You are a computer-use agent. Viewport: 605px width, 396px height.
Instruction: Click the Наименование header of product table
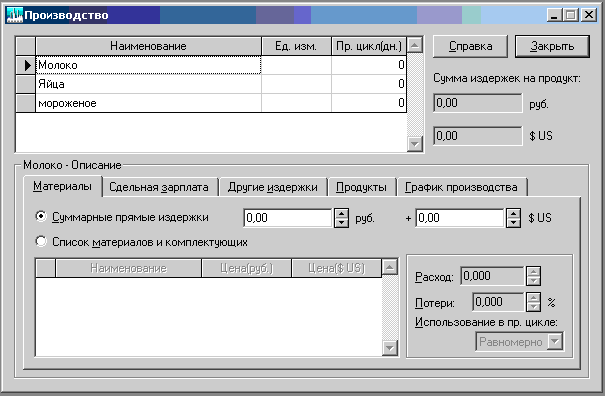[x=149, y=46]
